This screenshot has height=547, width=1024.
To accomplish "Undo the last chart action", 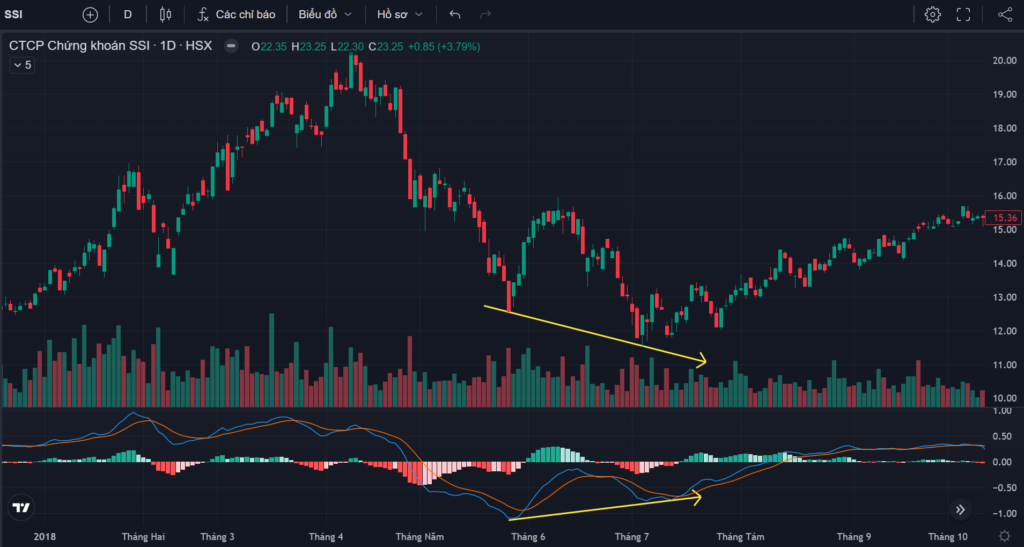I will 455,14.
